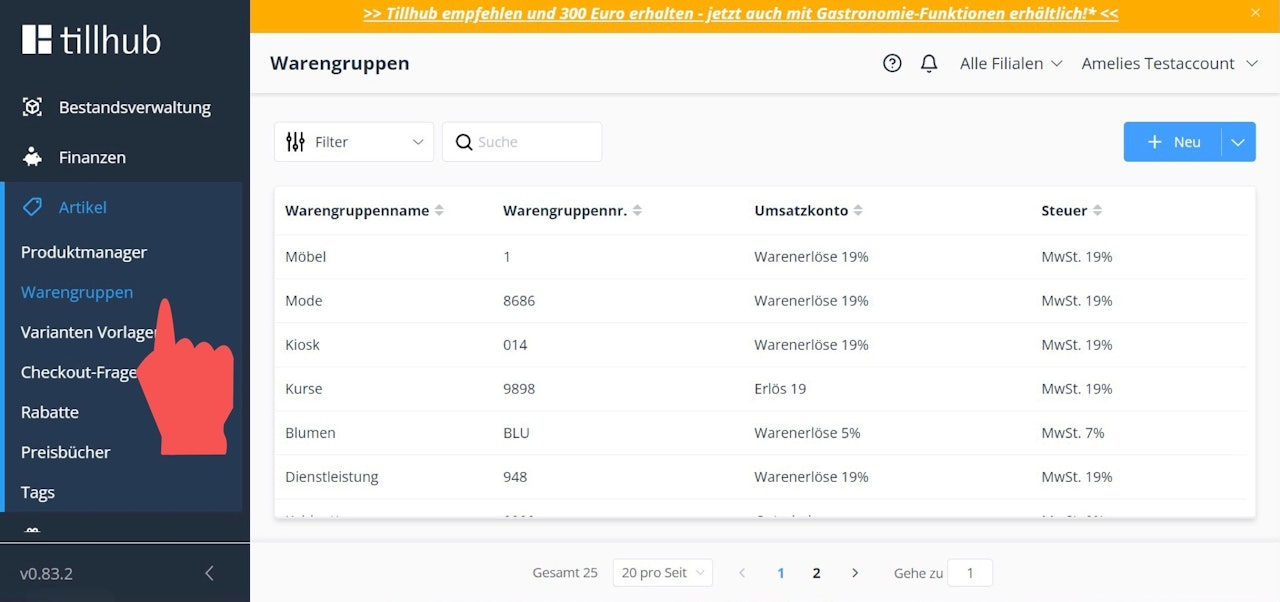Open the 20 pro Seite page size dropdown
The width and height of the screenshot is (1280, 602).
pyautogui.click(x=662, y=572)
